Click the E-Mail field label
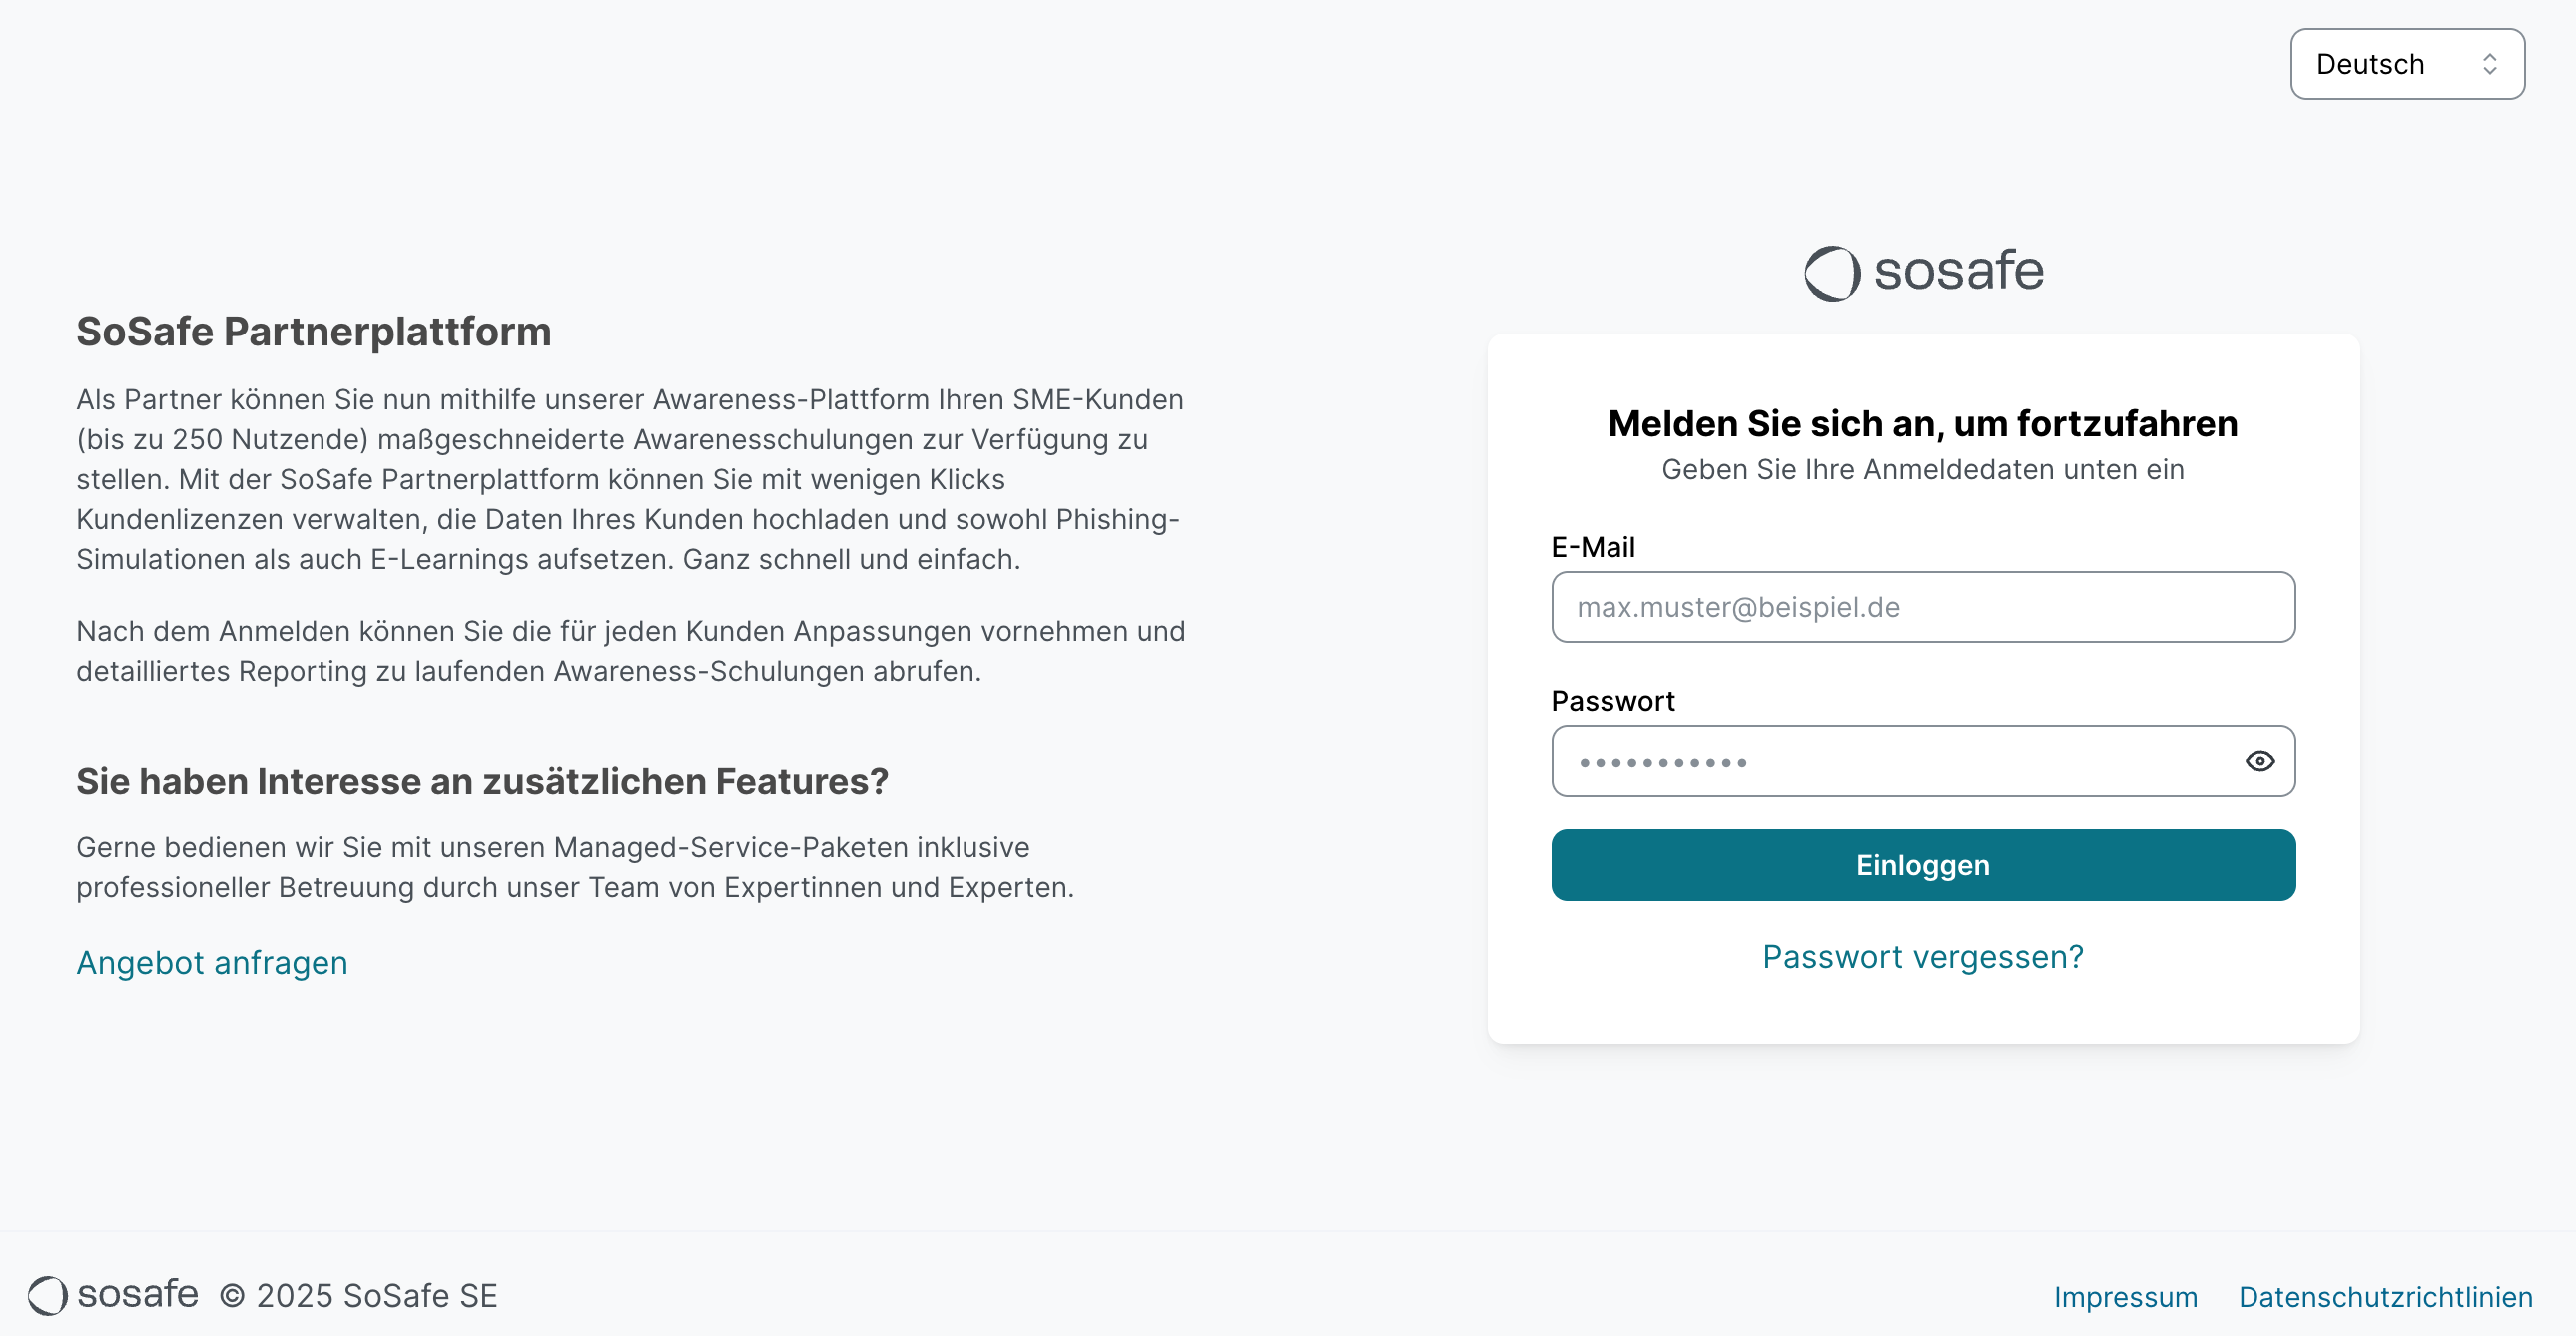The height and width of the screenshot is (1336, 2576). click(1592, 547)
